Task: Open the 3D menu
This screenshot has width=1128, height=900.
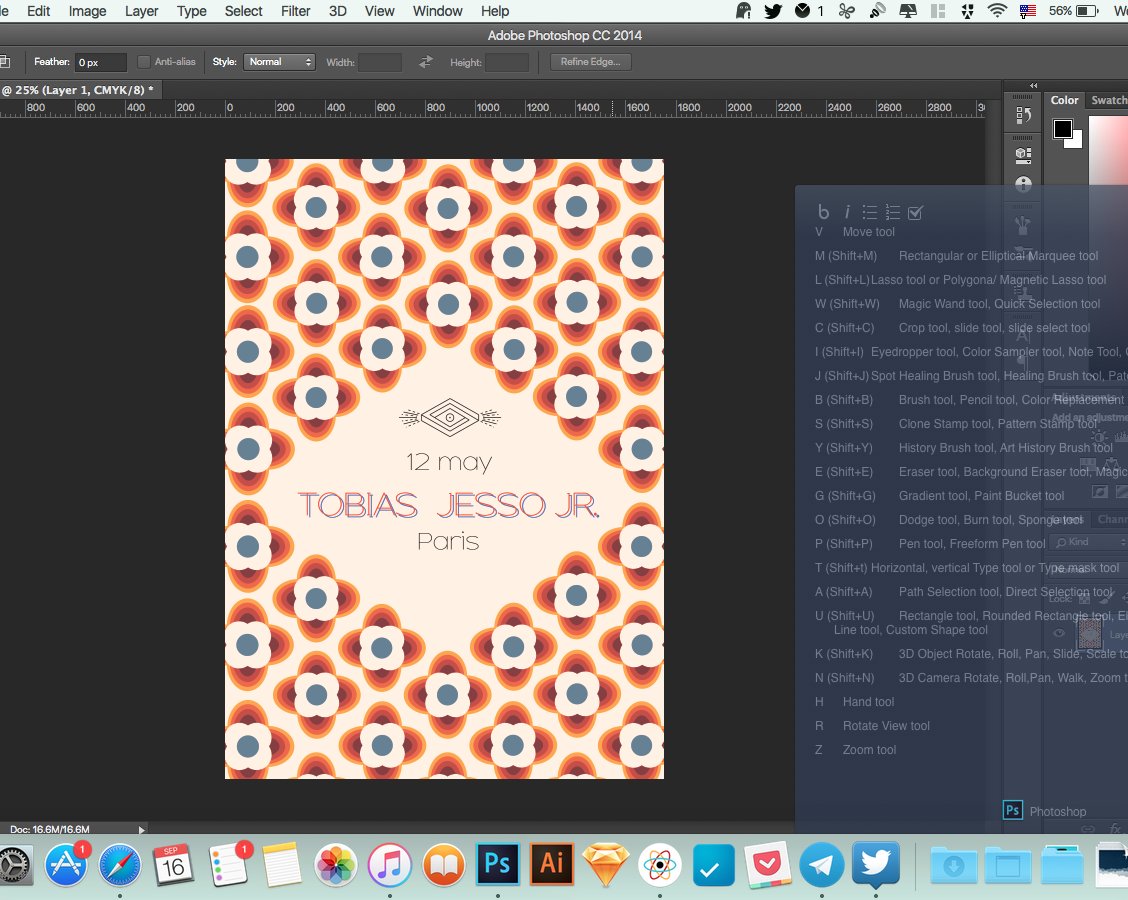Action: click(337, 11)
